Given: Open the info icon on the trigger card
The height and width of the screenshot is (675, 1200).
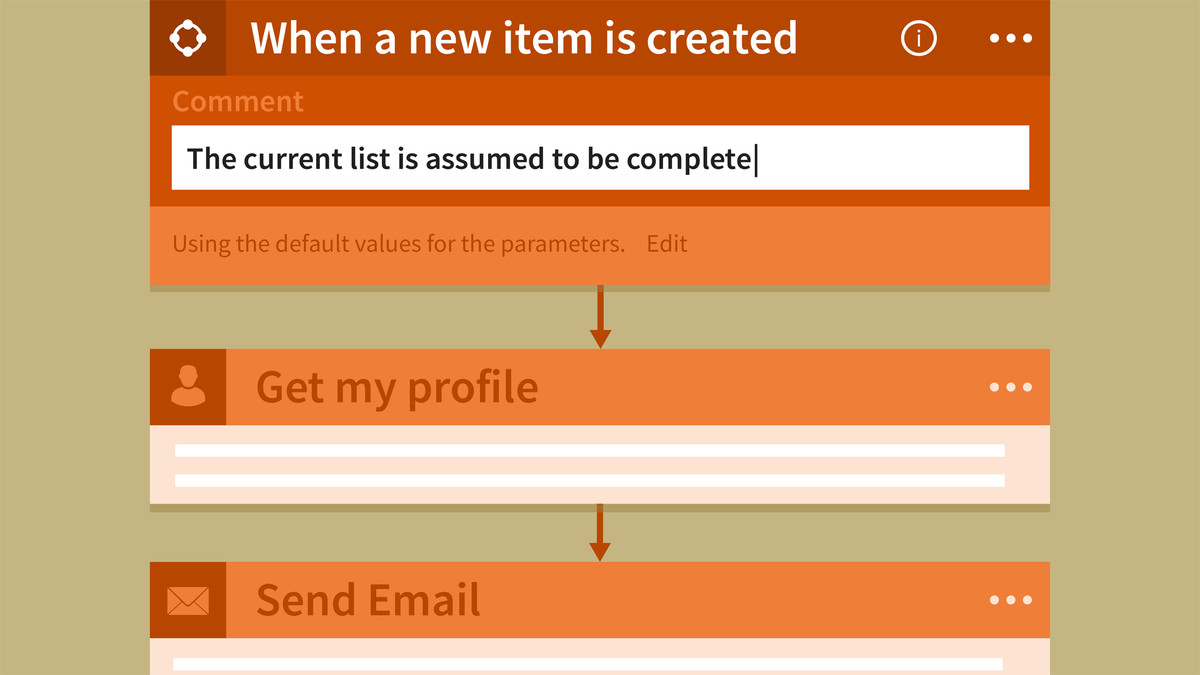Looking at the screenshot, I should 919,38.
